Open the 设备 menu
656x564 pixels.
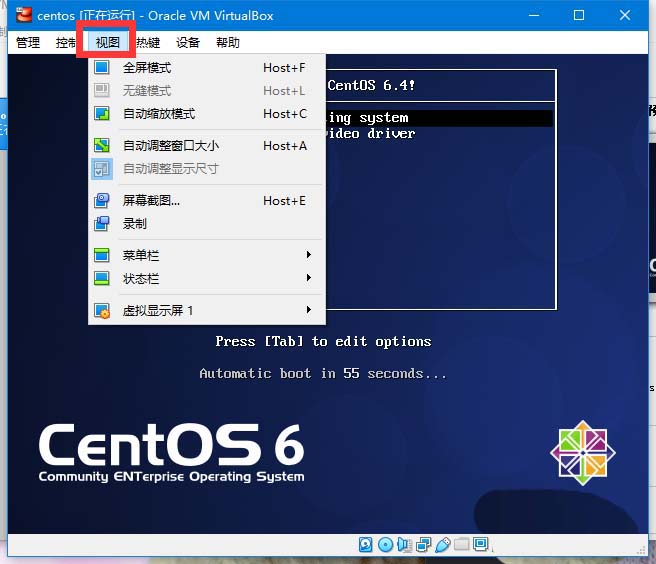click(x=188, y=42)
